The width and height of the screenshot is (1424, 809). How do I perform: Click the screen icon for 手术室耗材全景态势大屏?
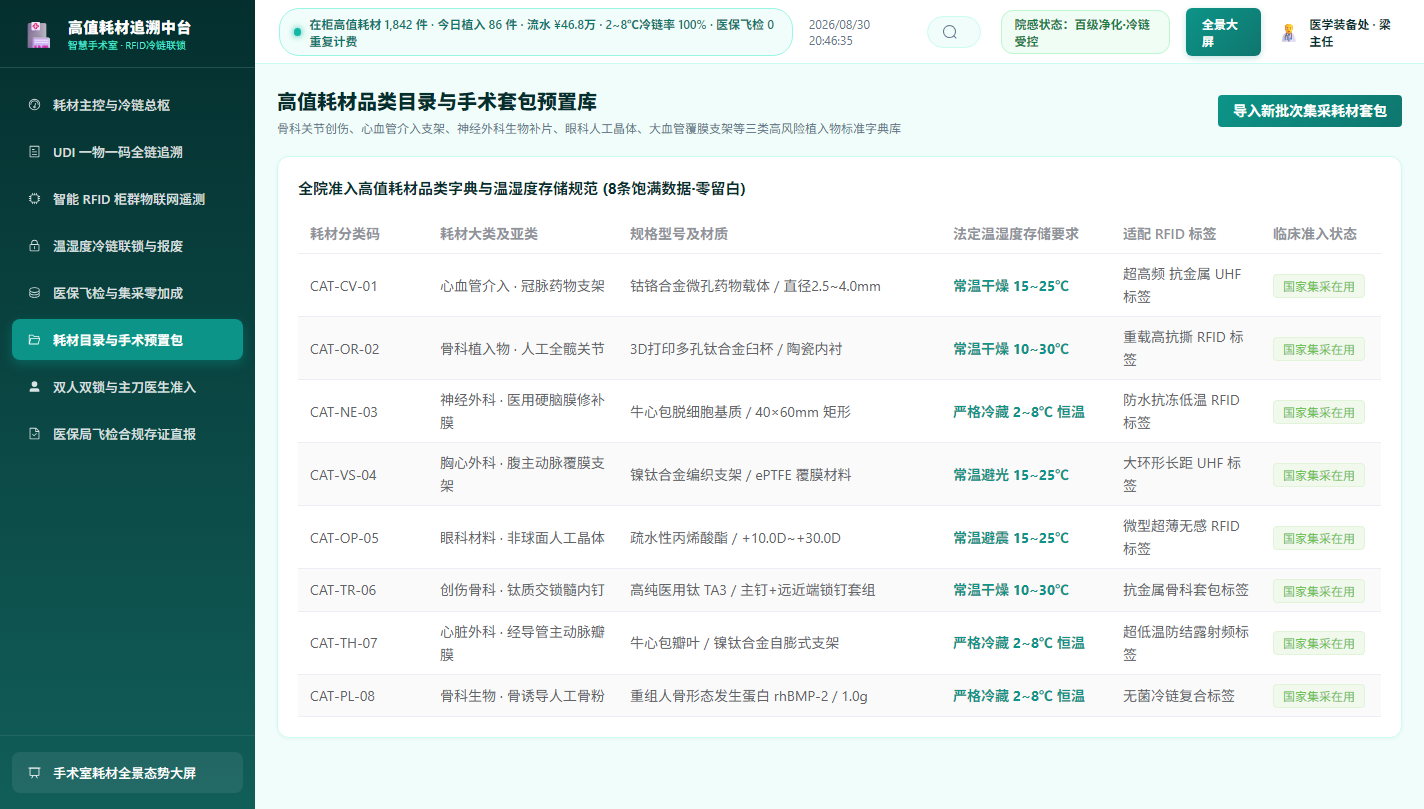coord(35,773)
